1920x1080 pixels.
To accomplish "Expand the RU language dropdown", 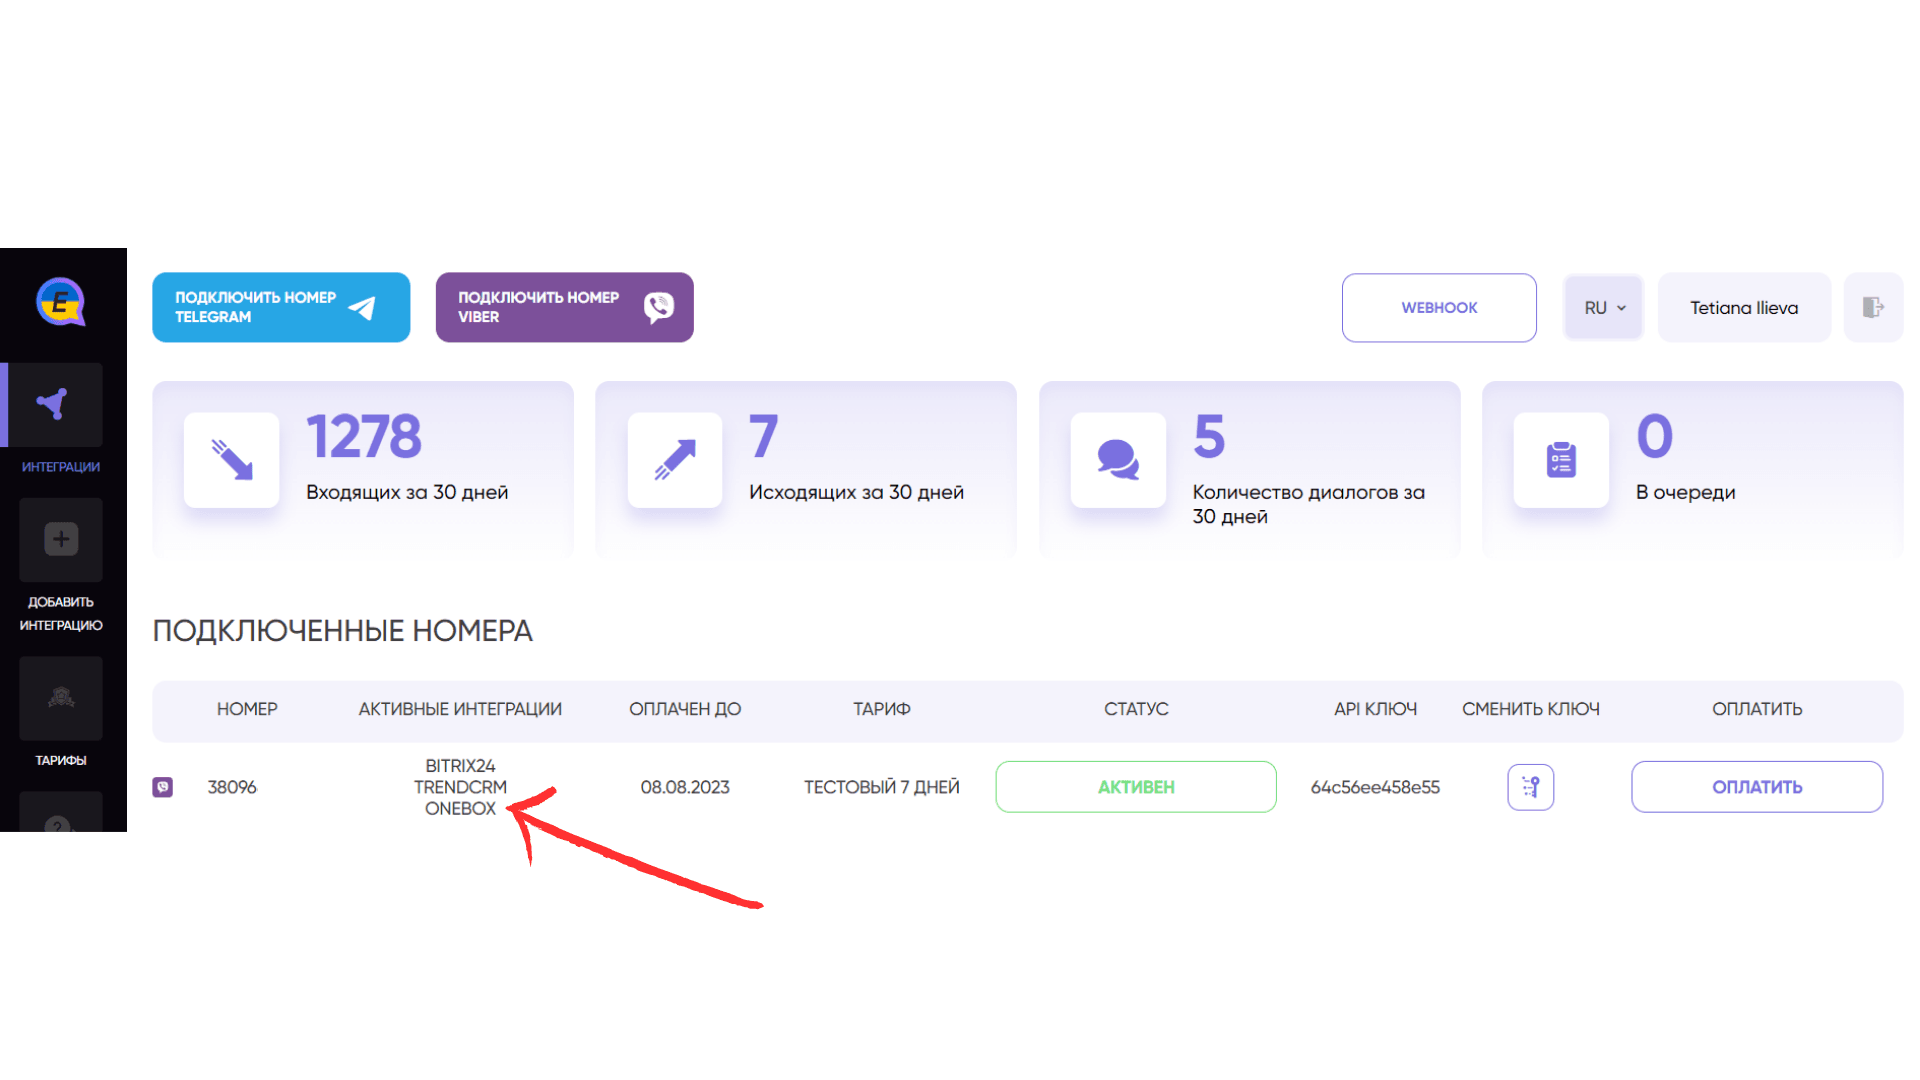I will point(1604,308).
